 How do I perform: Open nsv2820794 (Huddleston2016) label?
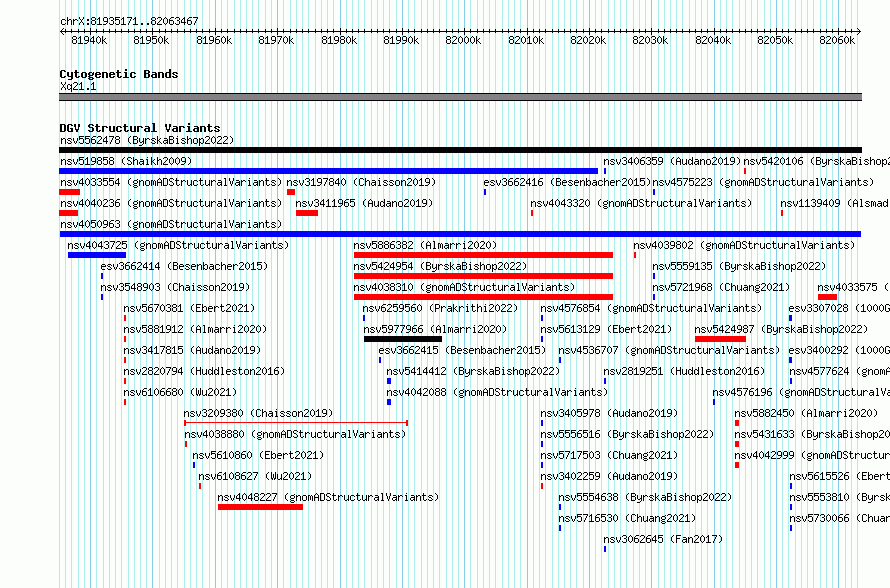[x=204, y=371]
